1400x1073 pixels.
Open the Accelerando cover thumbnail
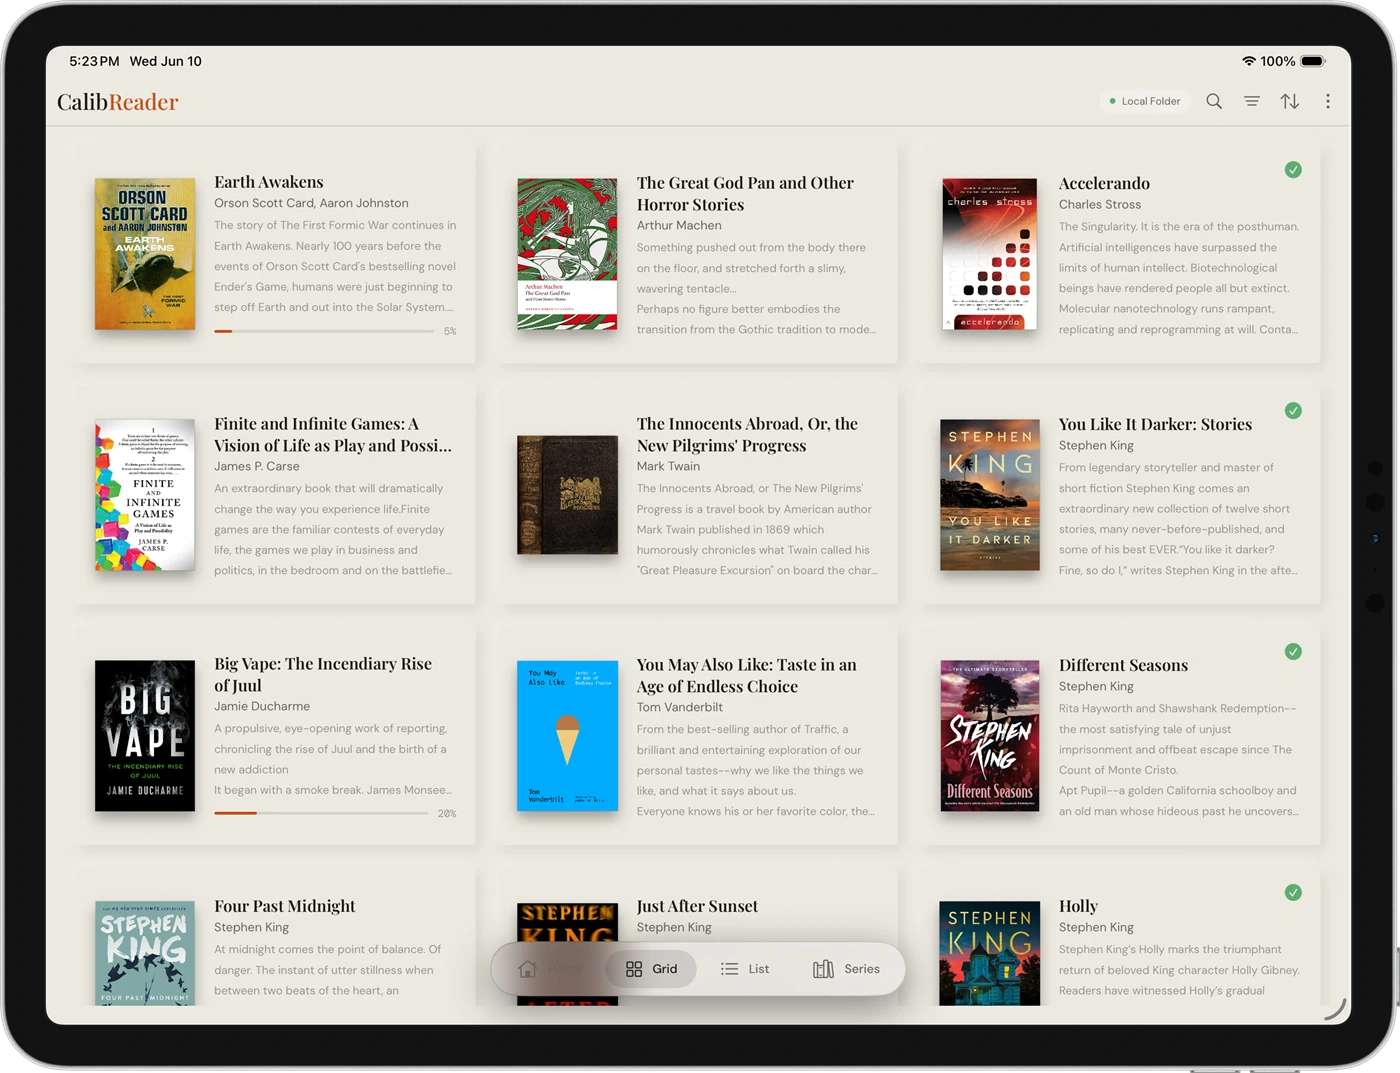(990, 254)
